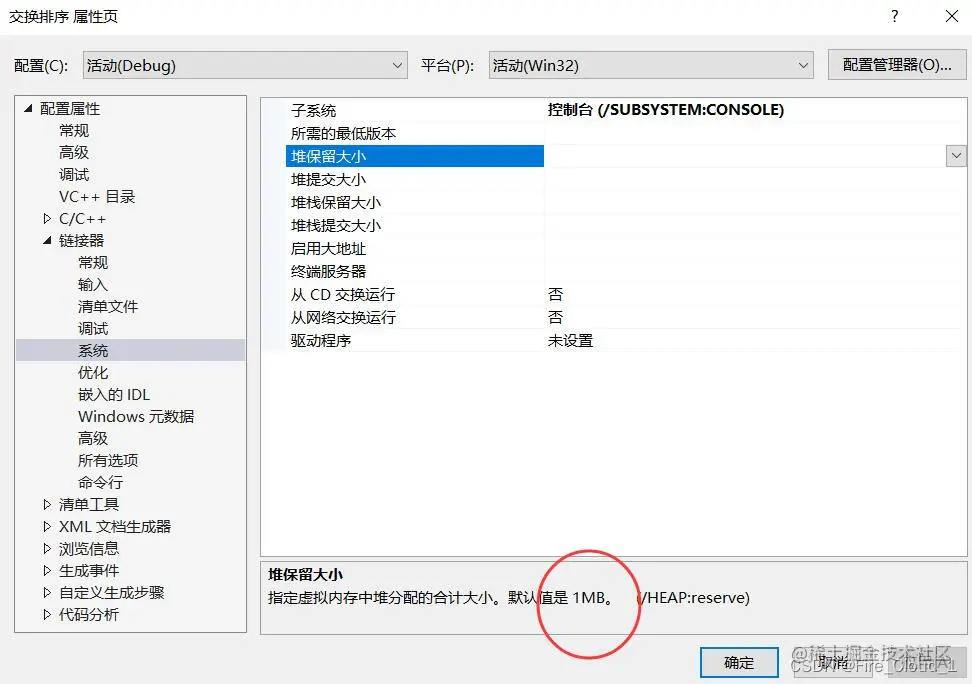Select the 系统 item under 链接器
The height and width of the screenshot is (684, 972).
pyautogui.click(x=93, y=350)
